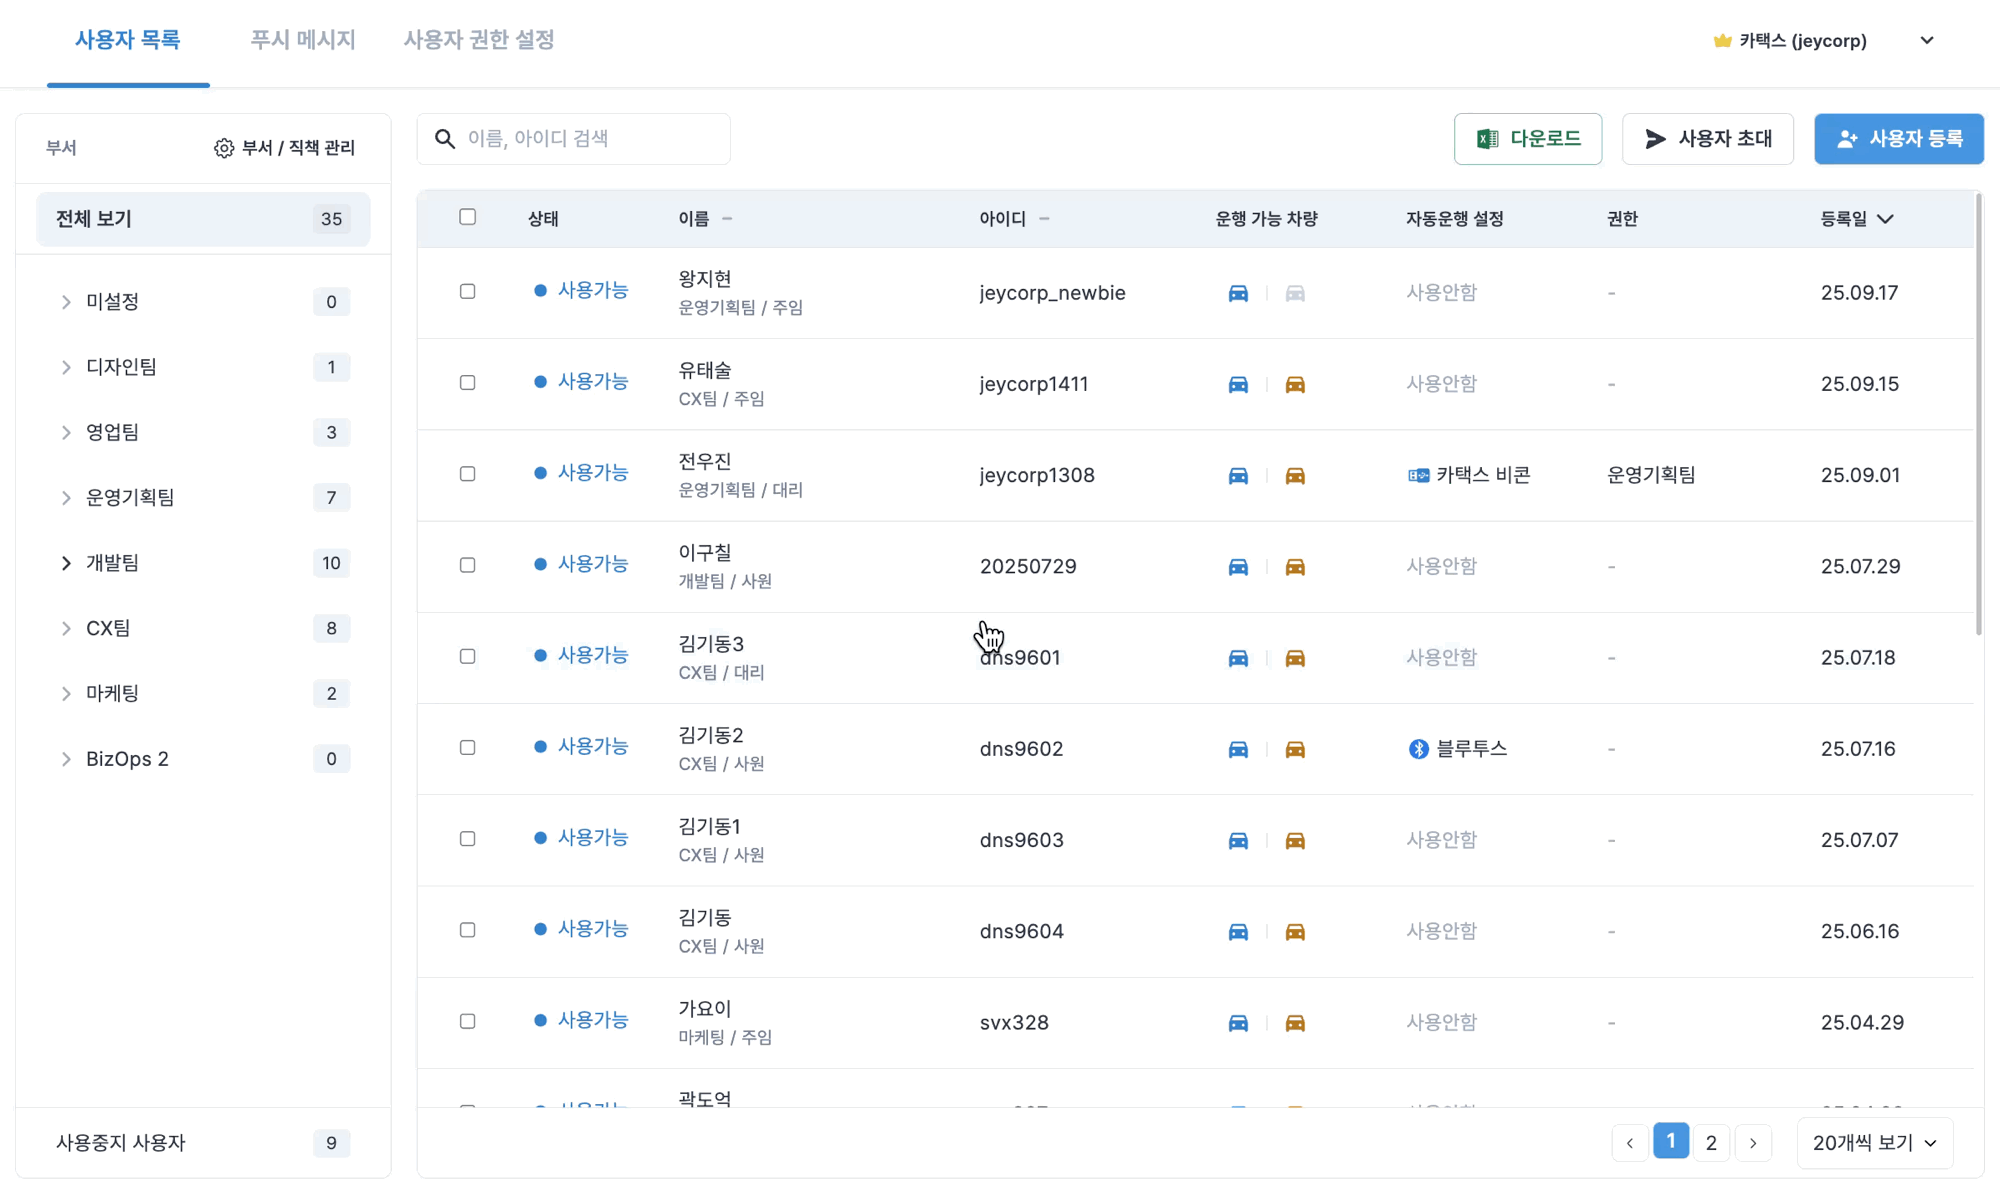
Task: Click the orange car icon in 유태술's row
Action: (1295, 384)
